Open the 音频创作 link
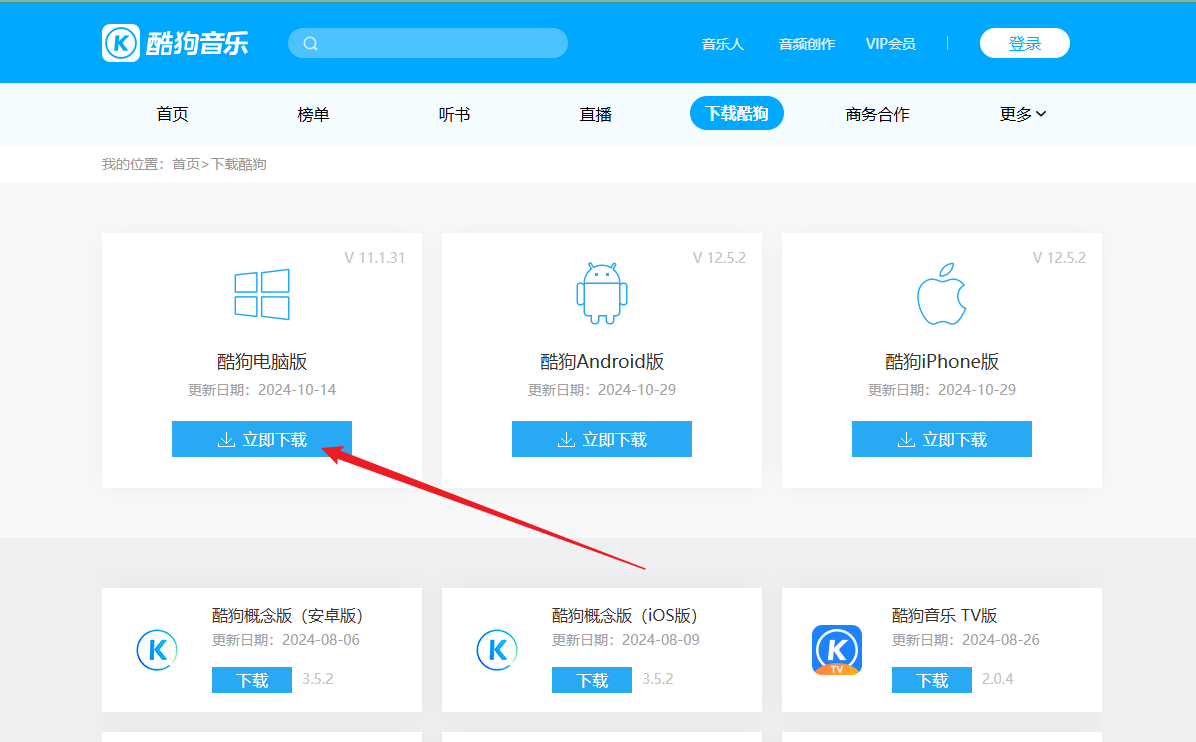This screenshot has height=742, width=1196. click(x=806, y=44)
